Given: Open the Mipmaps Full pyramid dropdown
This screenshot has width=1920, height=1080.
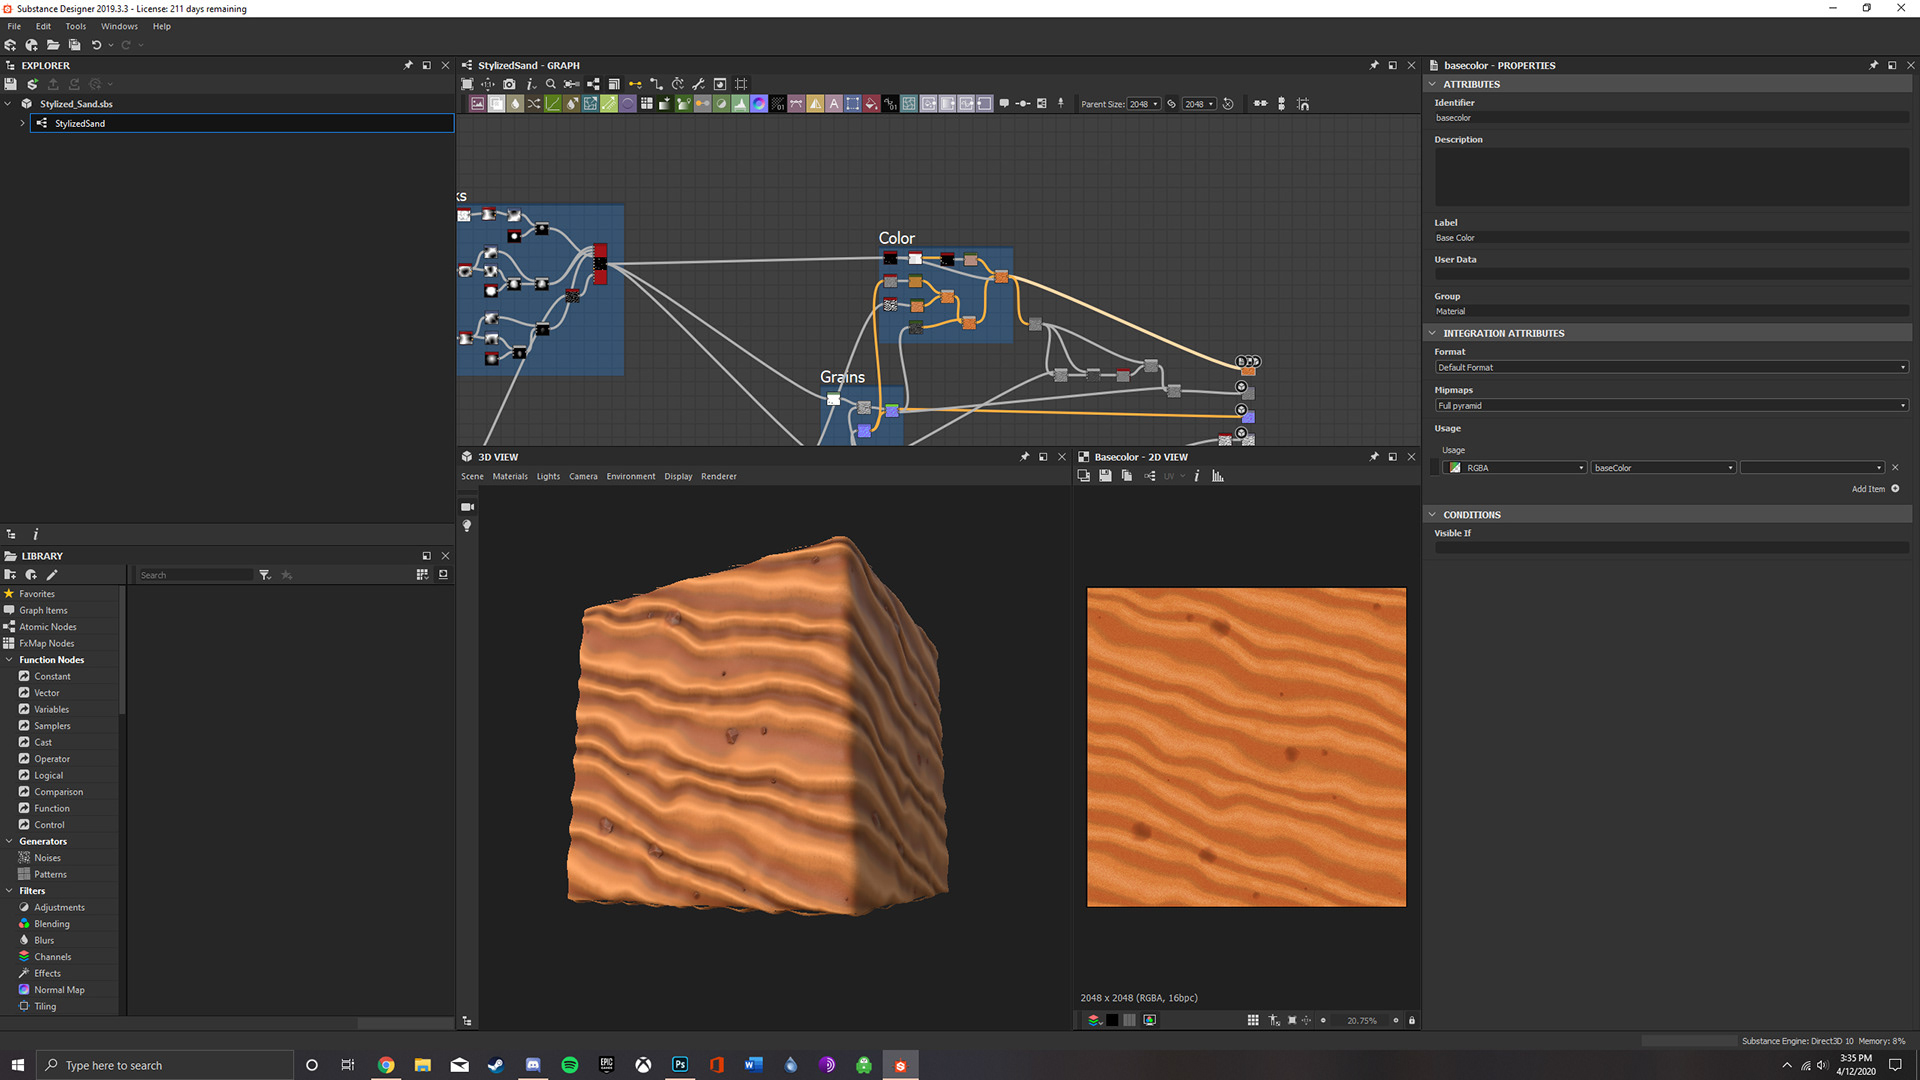Looking at the screenshot, I should [1671, 406].
